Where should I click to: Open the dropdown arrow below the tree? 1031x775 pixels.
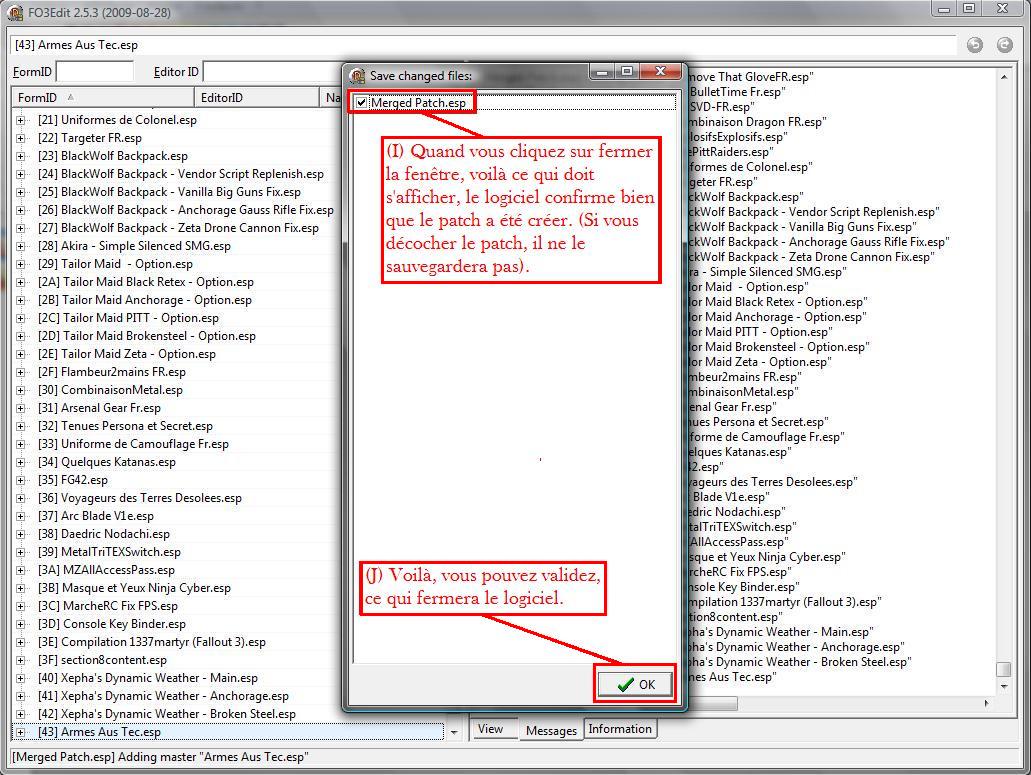click(x=454, y=732)
